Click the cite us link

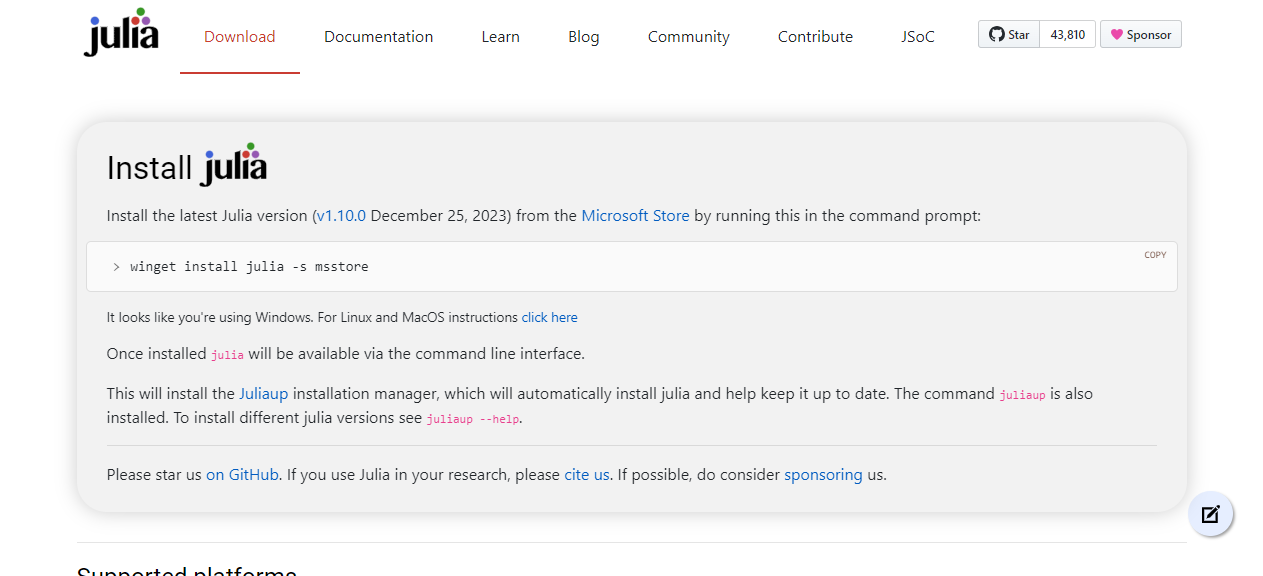tap(586, 475)
